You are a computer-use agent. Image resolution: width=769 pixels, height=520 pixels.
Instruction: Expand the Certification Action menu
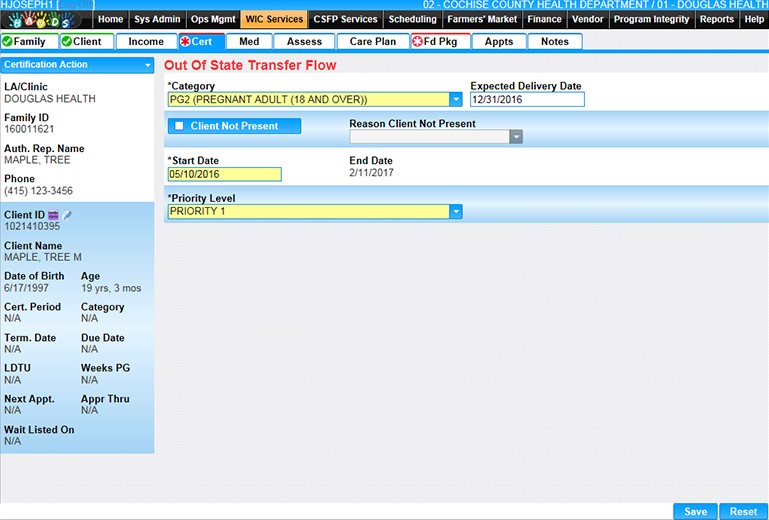[x=148, y=65]
